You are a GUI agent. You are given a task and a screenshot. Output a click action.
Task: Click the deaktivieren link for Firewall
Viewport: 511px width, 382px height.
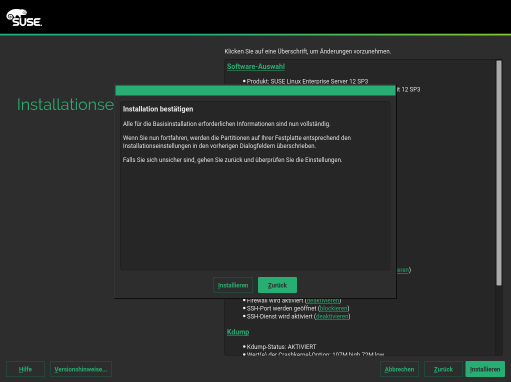point(323,301)
